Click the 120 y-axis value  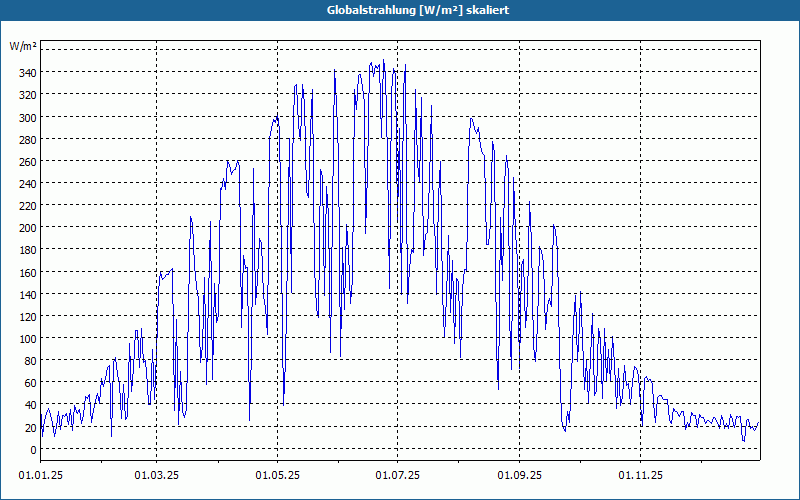click(28, 317)
